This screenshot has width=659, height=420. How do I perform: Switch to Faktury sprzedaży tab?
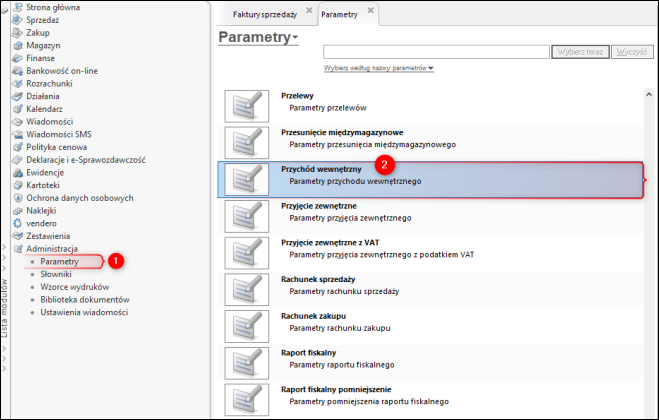pos(264,15)
